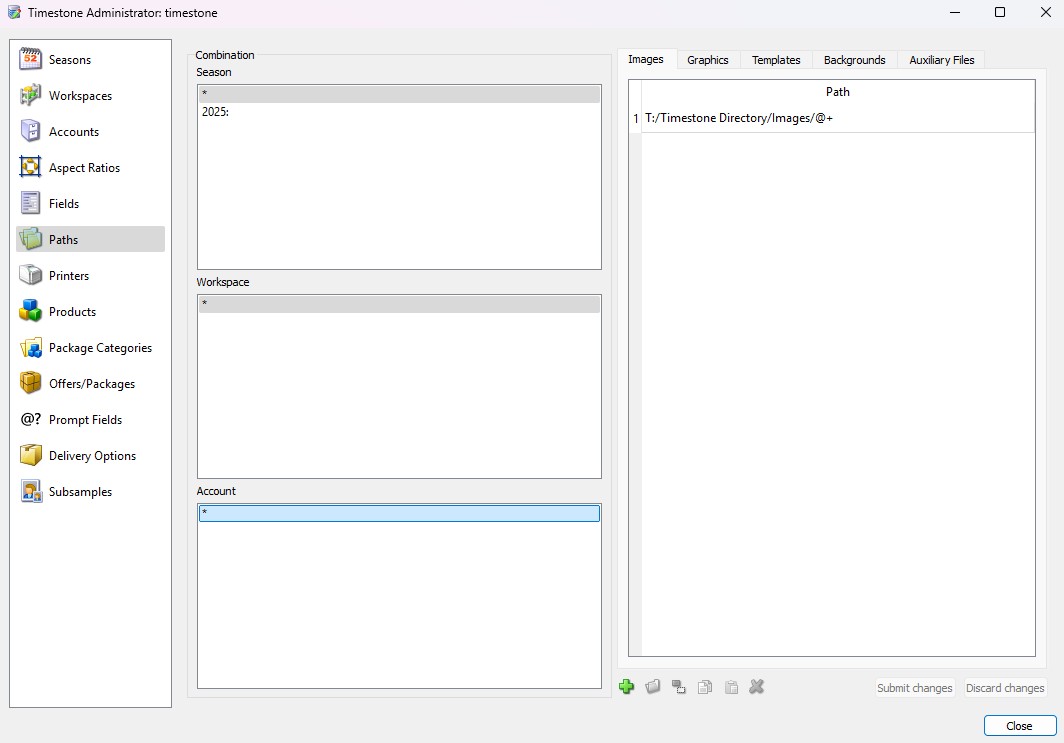Switch to the Images tab
This screenshot has width=1064, height=743.
646,60
